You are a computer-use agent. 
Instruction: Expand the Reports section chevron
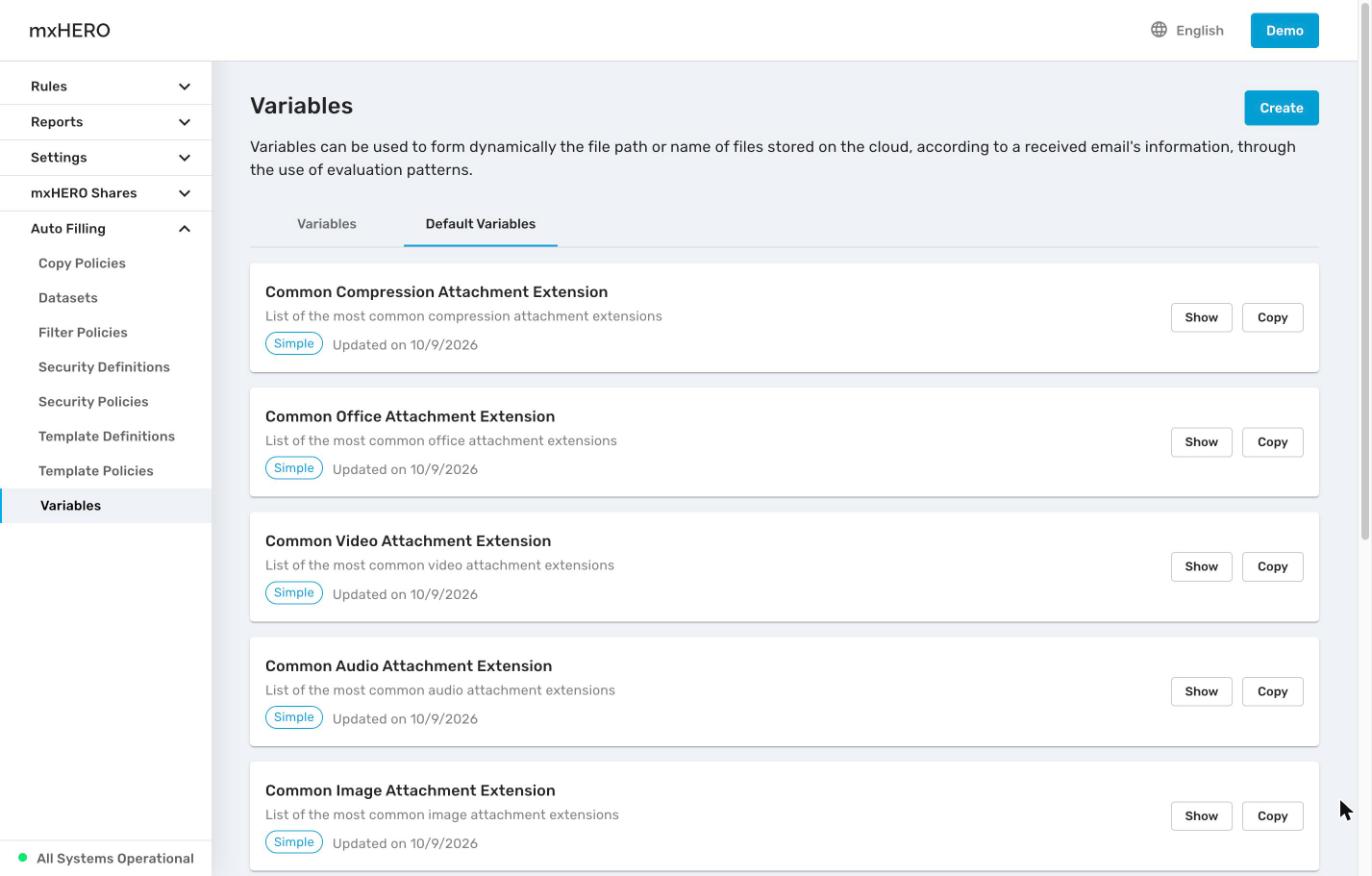coord(184,122)
